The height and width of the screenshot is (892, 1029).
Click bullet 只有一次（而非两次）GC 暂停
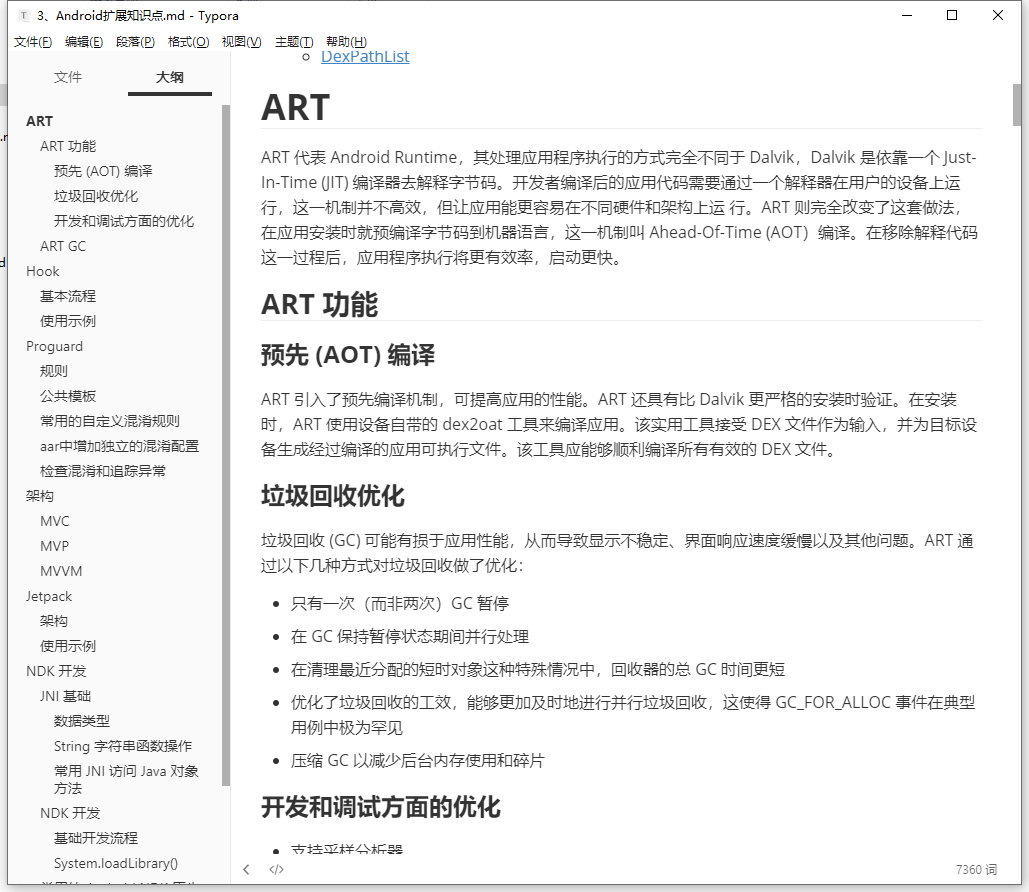coord(400,604)
